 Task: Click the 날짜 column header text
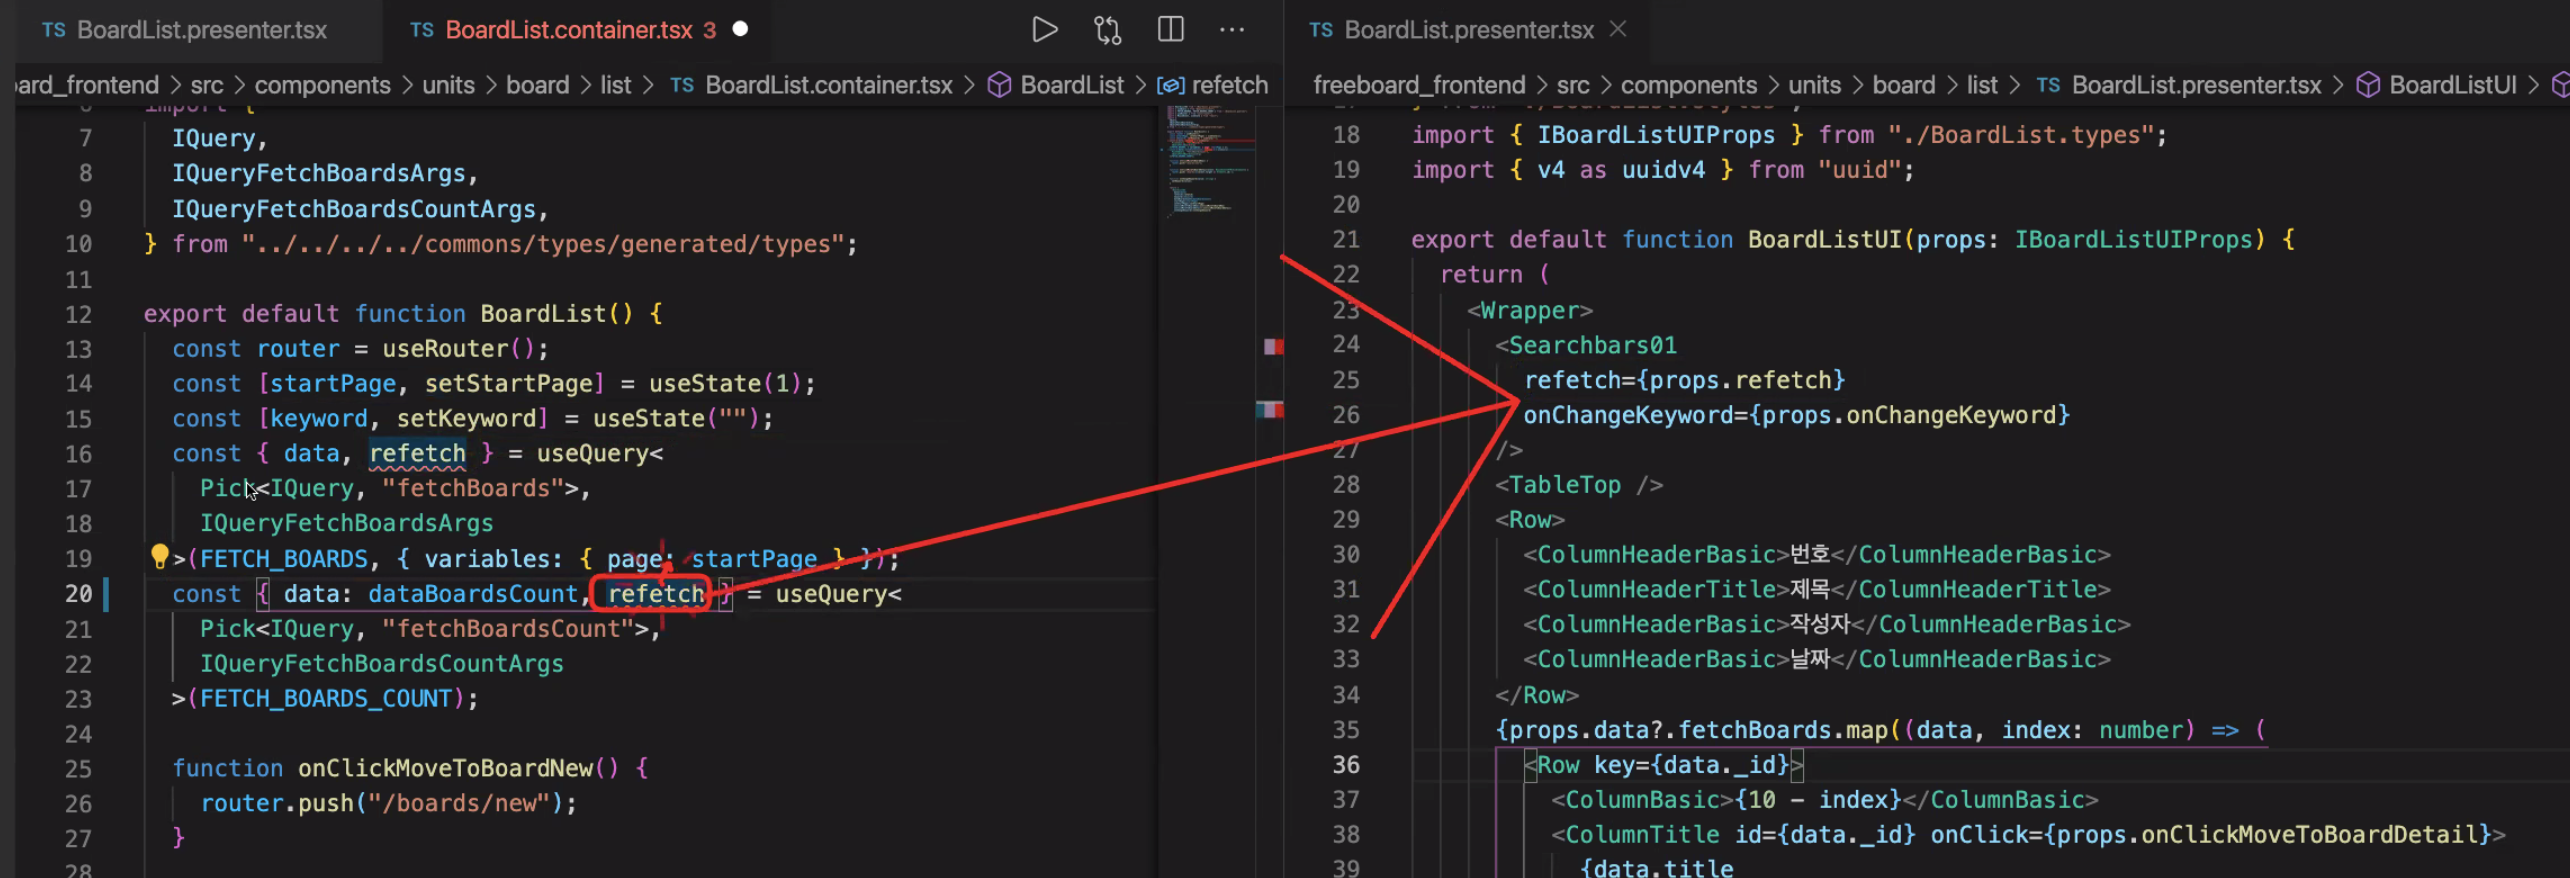(1810, 659)
